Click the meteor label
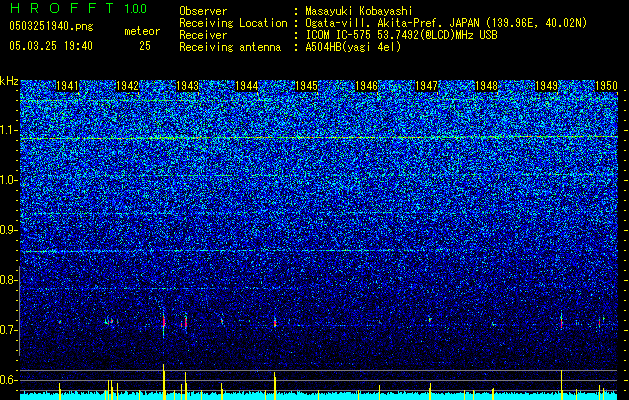Screen dimensions: 629x400 142,31
